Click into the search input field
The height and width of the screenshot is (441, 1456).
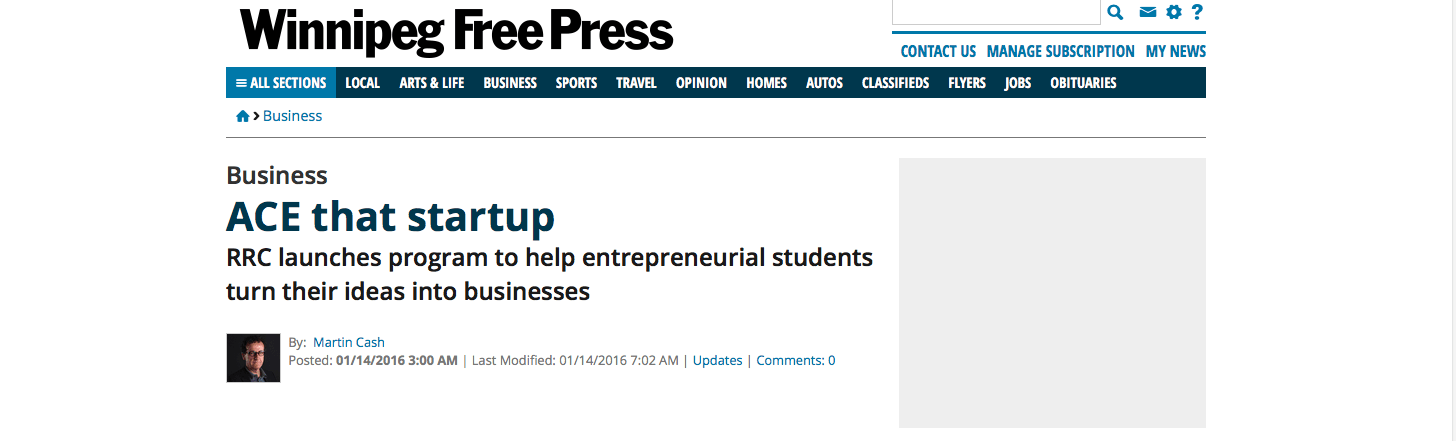(996, 12)
